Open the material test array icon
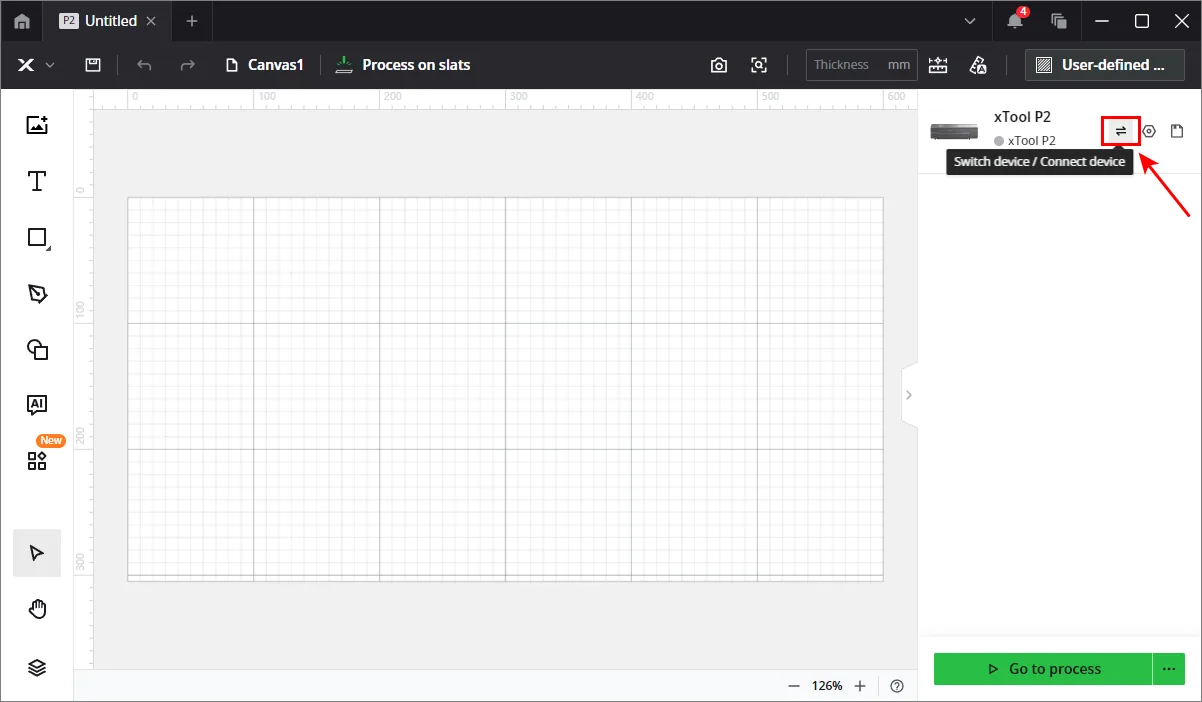 tap(979, 65)
